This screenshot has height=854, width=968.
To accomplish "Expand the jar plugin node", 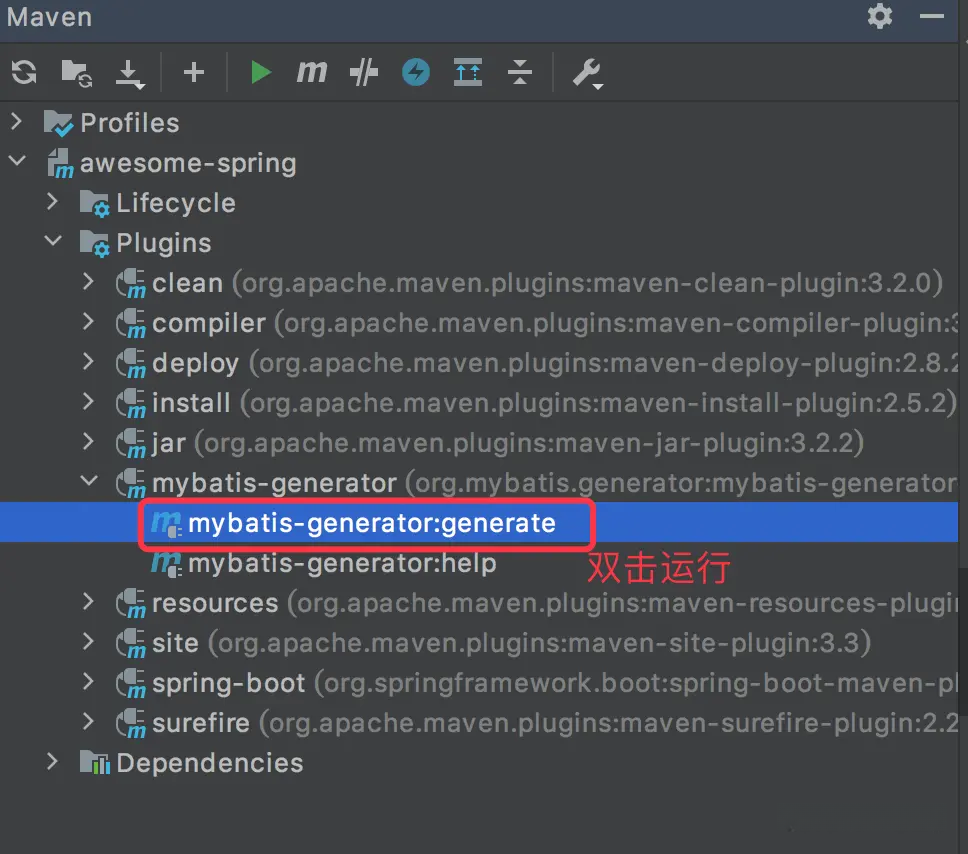I will (88, 442).
